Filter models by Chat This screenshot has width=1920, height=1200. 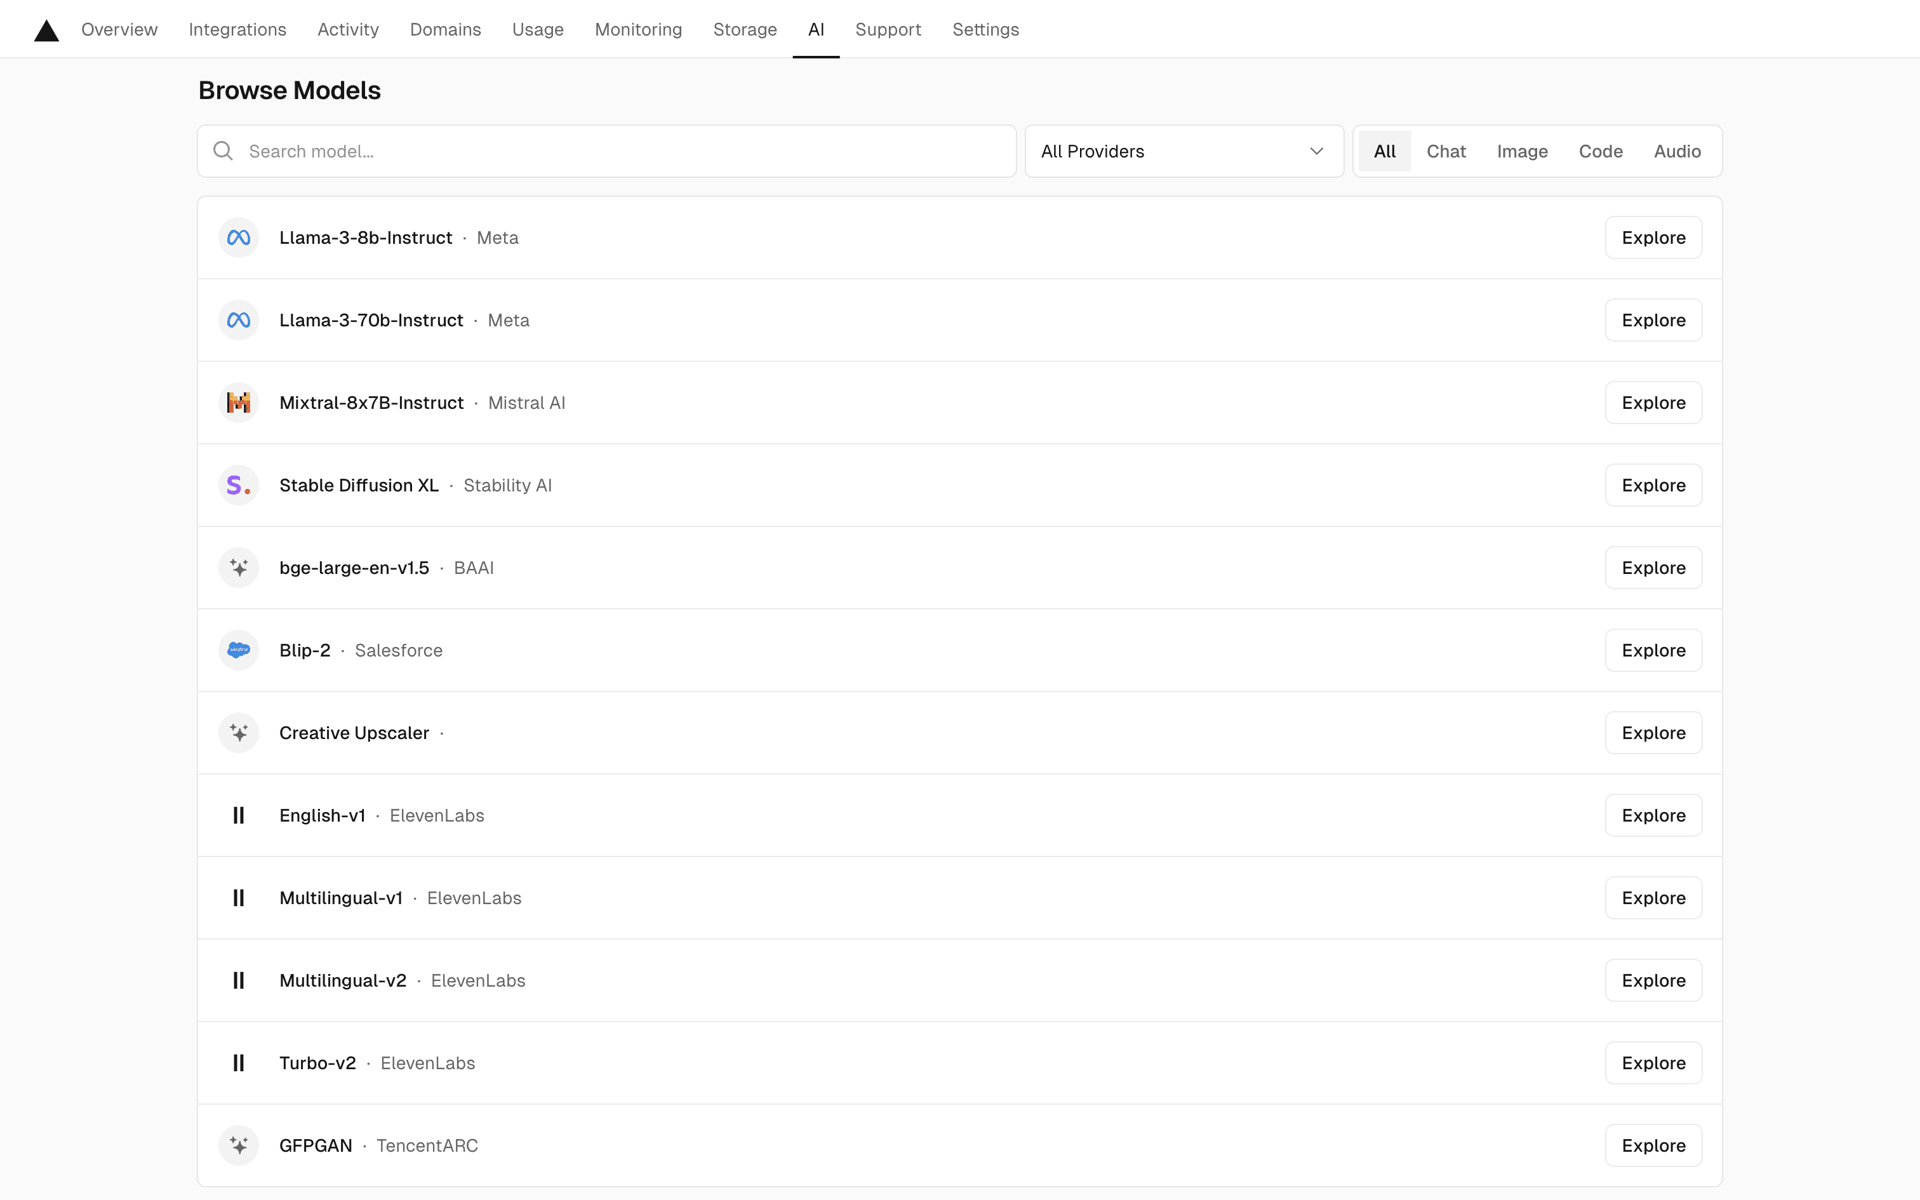(x=1446, y=151)
